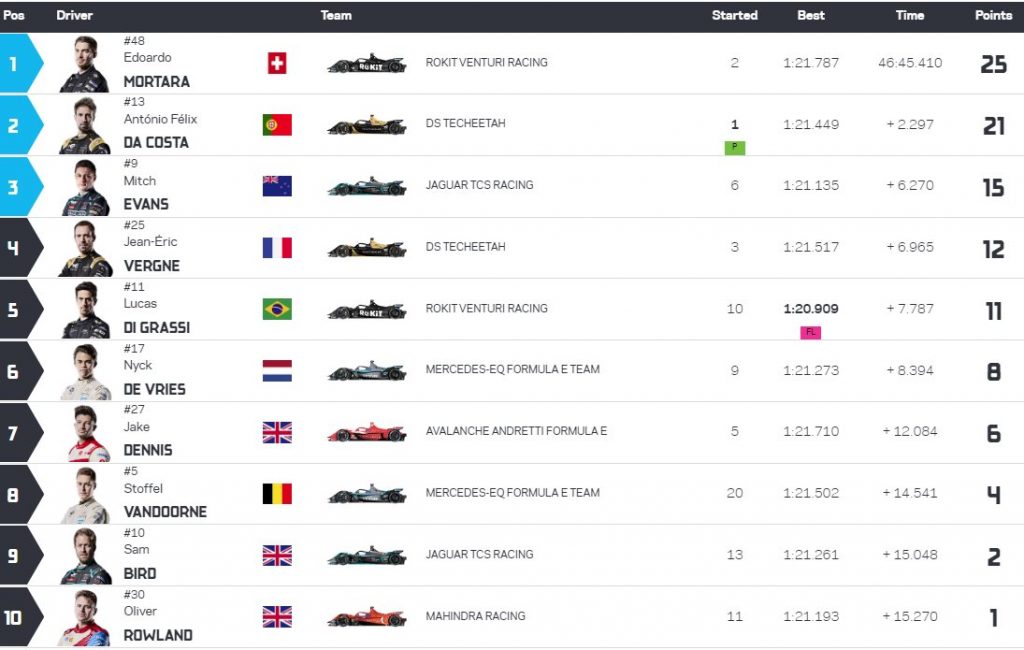Sort by the Best column header

(x=810, y=15)
